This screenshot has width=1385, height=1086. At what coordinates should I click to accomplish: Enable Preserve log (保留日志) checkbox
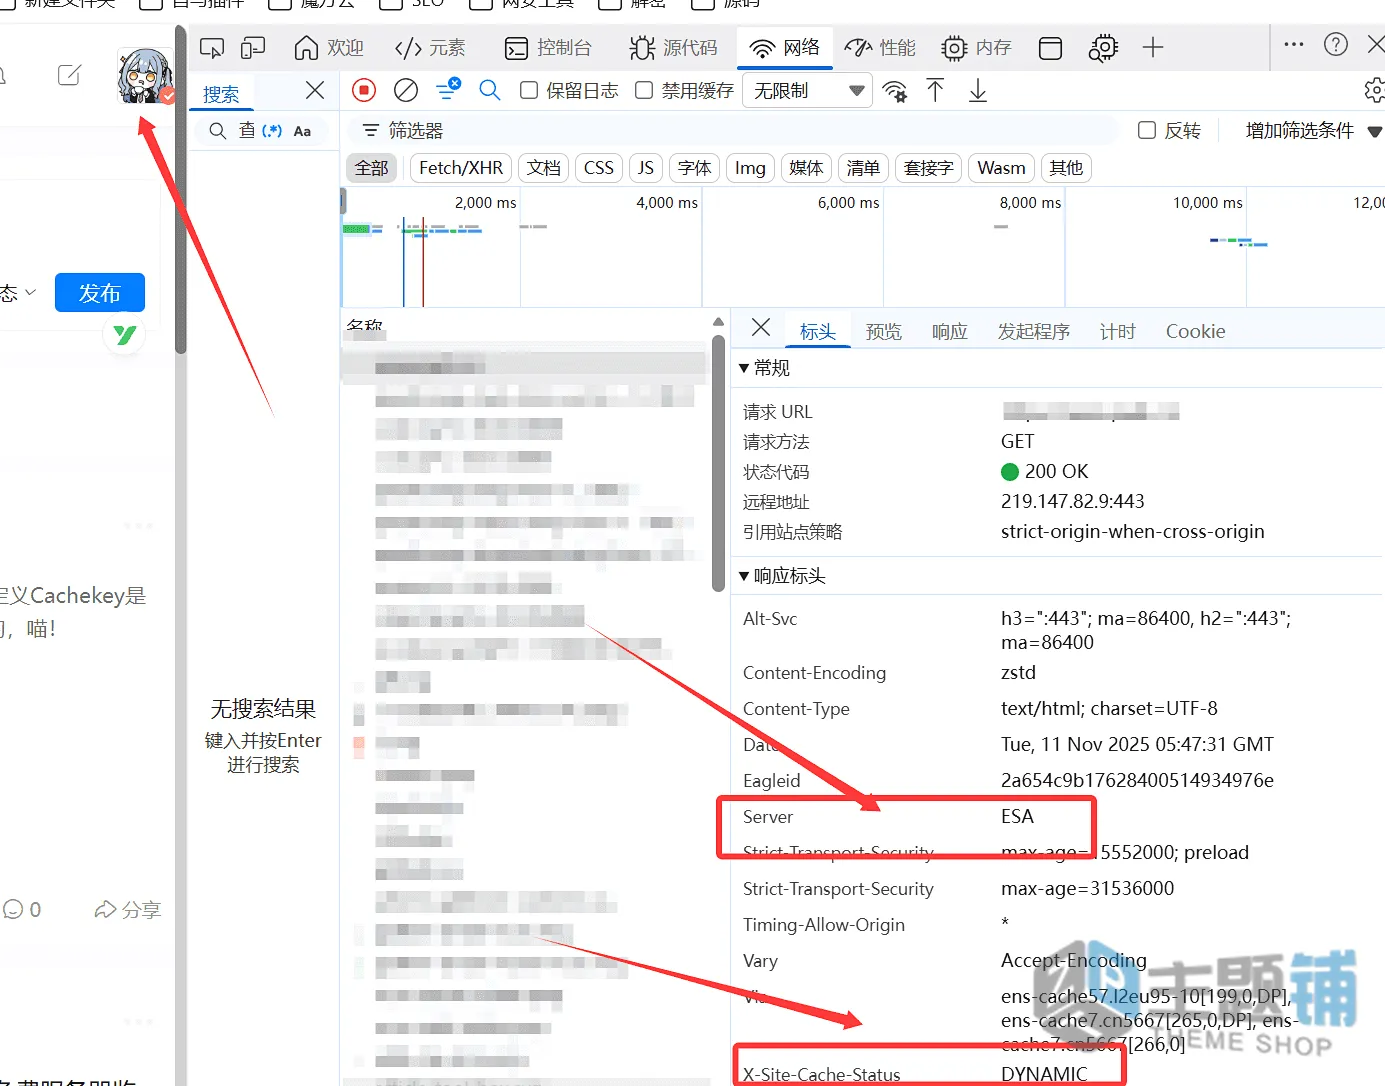[x=529, y=91]
